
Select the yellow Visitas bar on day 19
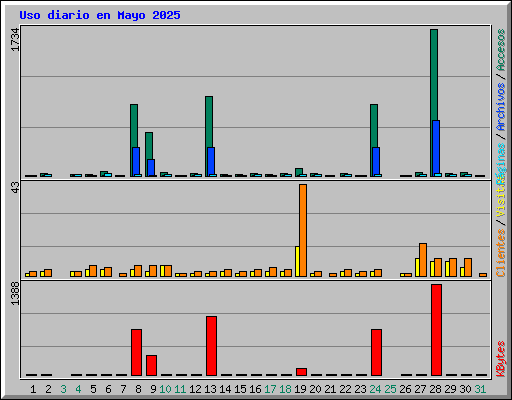point(297,261)
